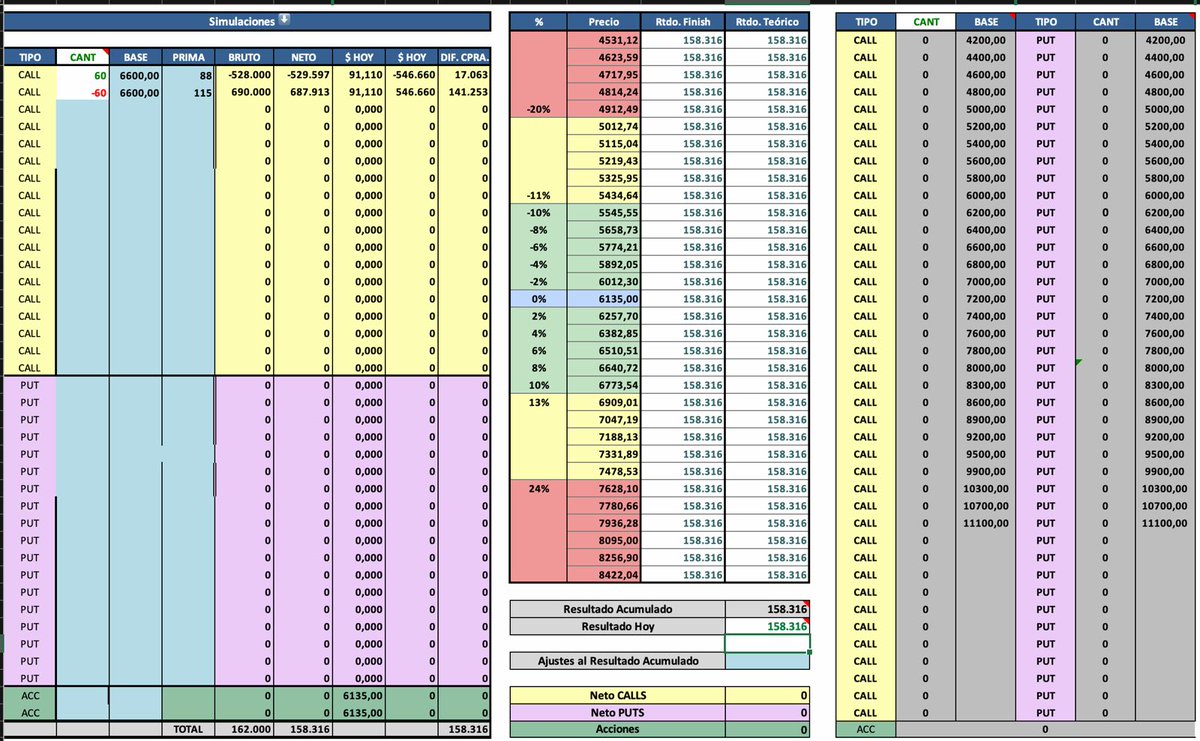Select the PRIMA column header

tap(188, 57)
